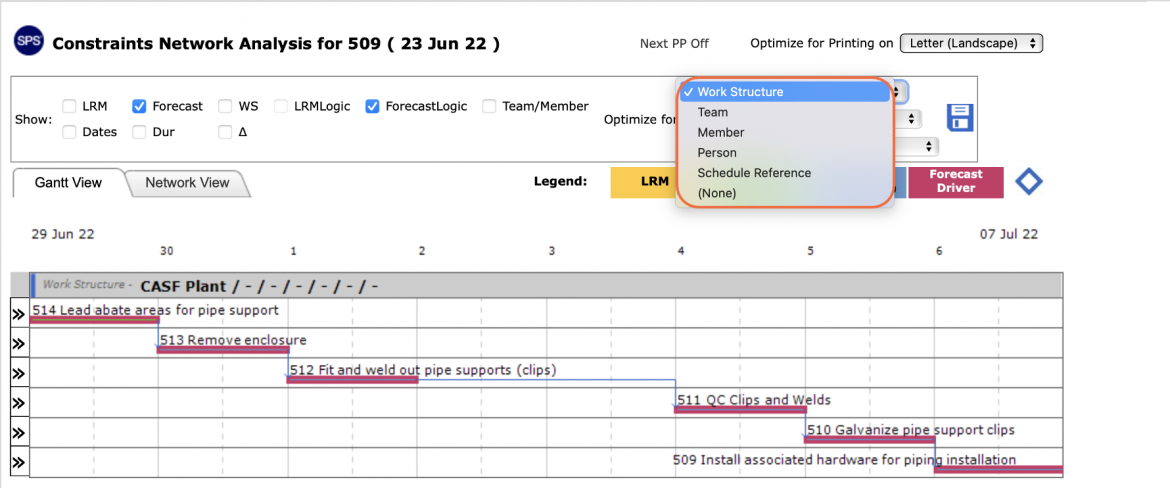Image resolution: width=1170 pixels, height=488 pixels.
Task: Choose Member from the dropdown list
Action: tap(786, 132)
